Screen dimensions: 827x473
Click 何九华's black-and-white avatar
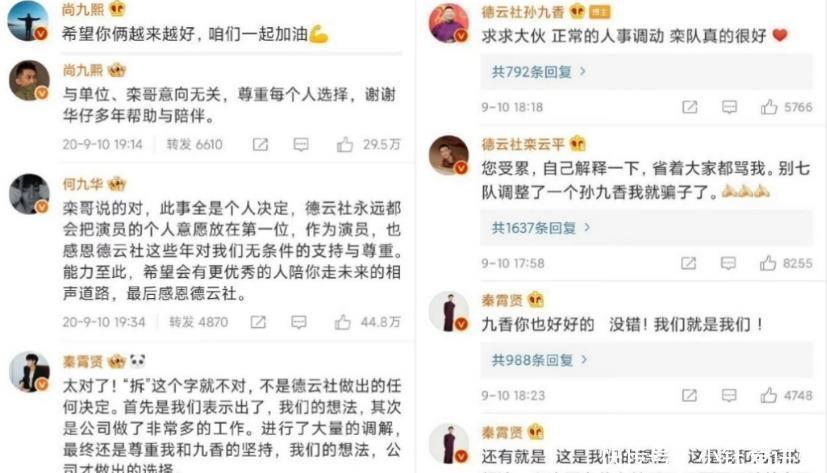click(29, 194)
